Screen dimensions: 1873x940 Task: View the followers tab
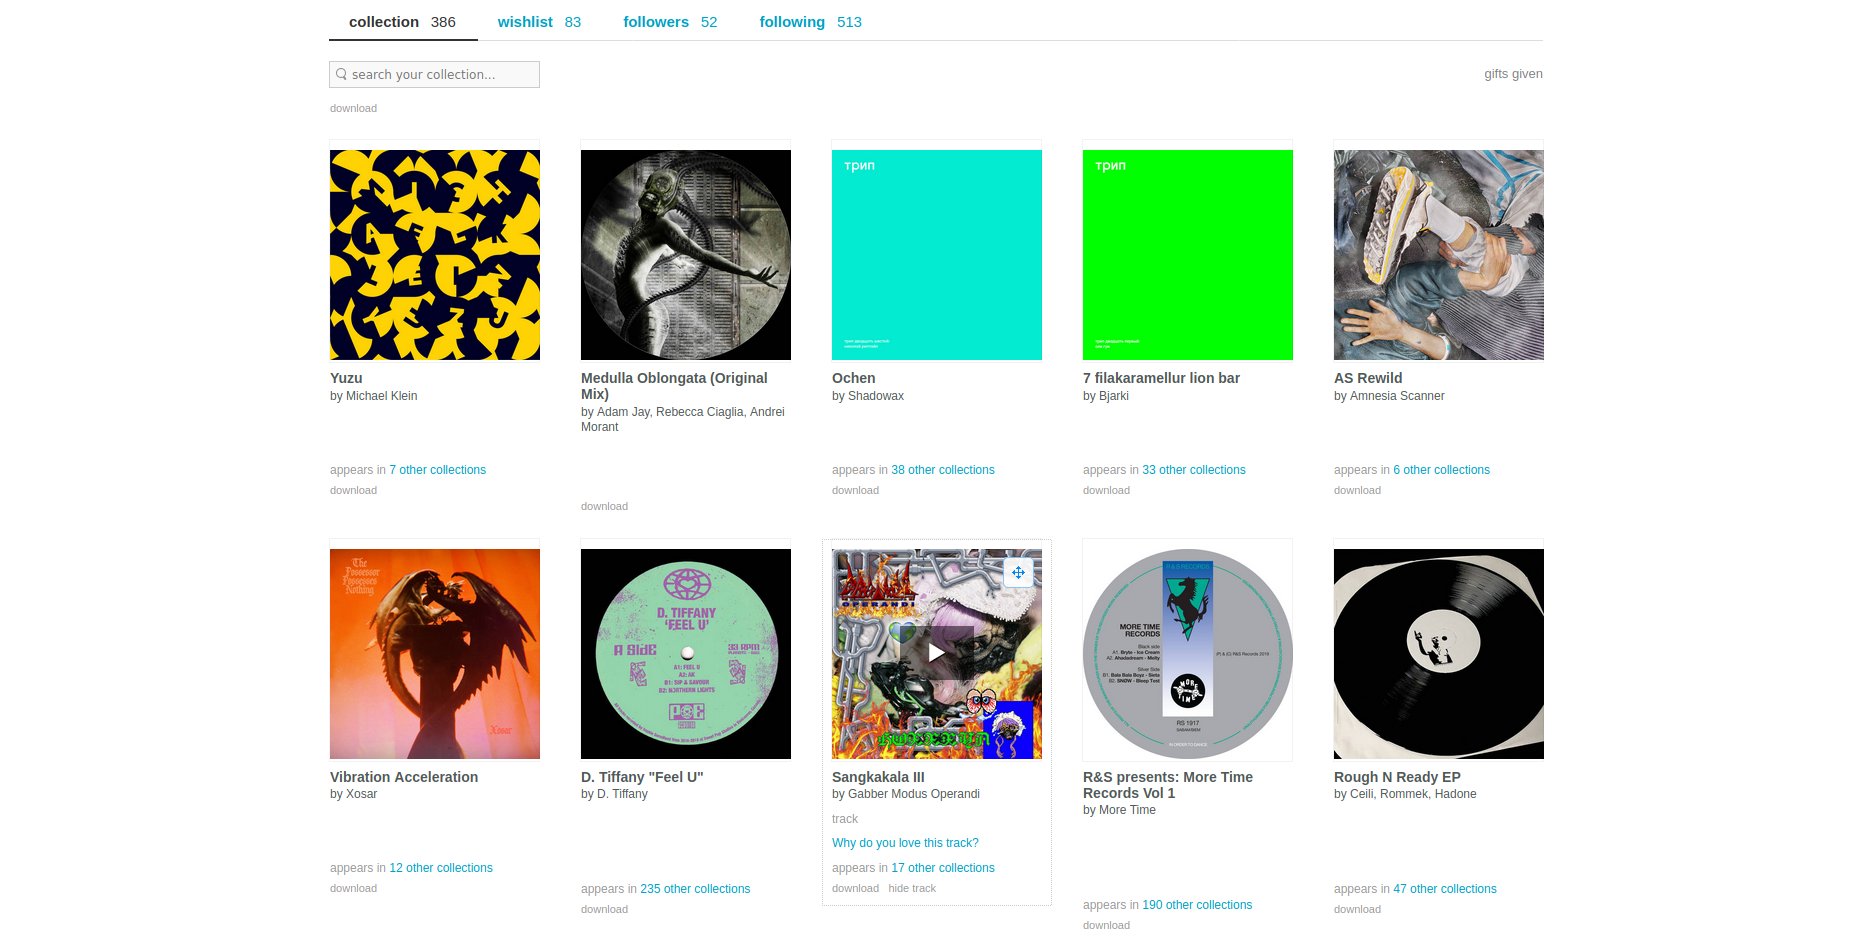(670, 22)
